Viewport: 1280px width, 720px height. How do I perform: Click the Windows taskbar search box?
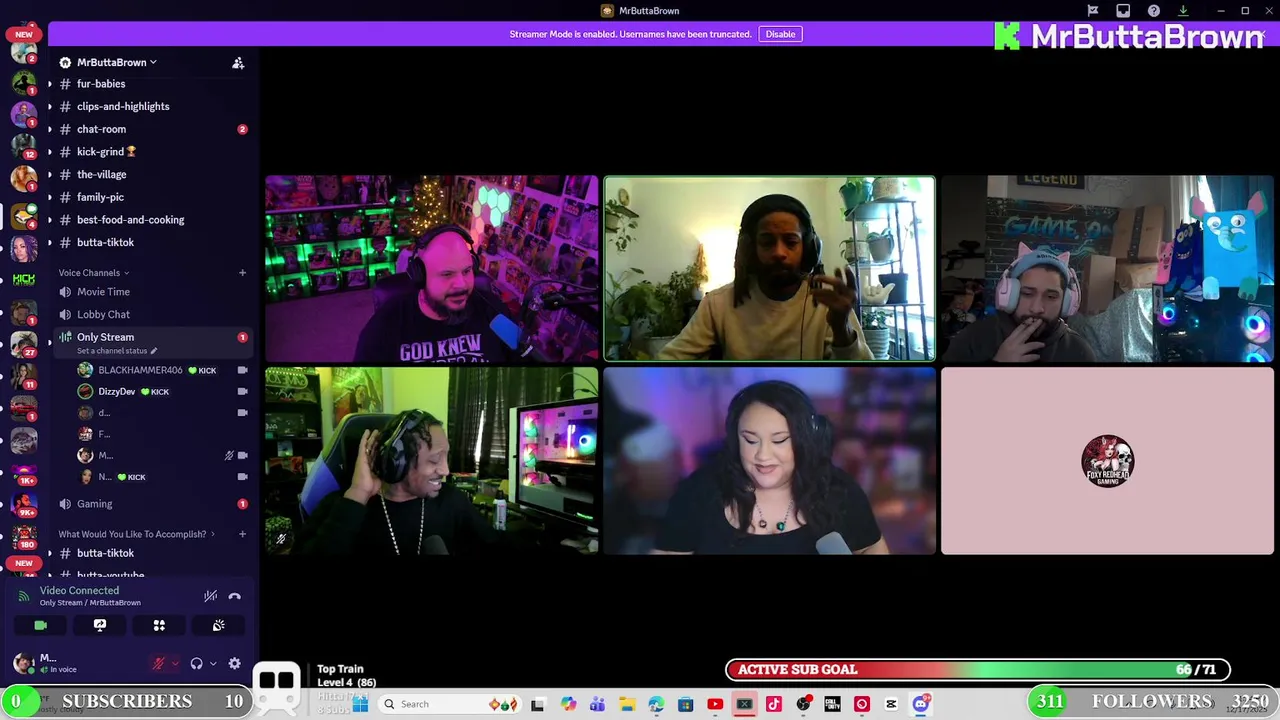coord(451,704)
